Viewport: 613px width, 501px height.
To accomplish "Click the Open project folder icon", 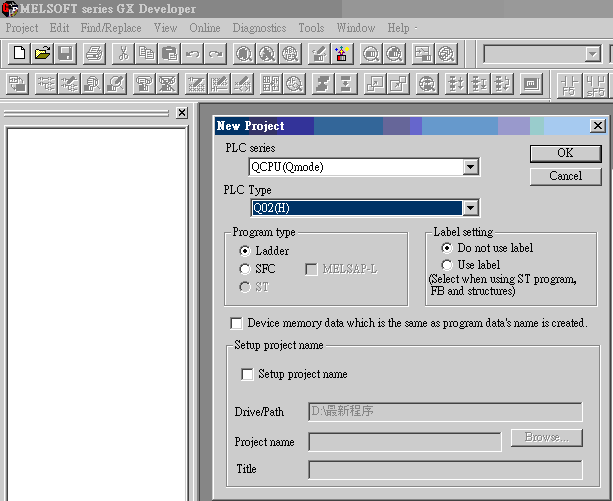I will click(42, 53).
